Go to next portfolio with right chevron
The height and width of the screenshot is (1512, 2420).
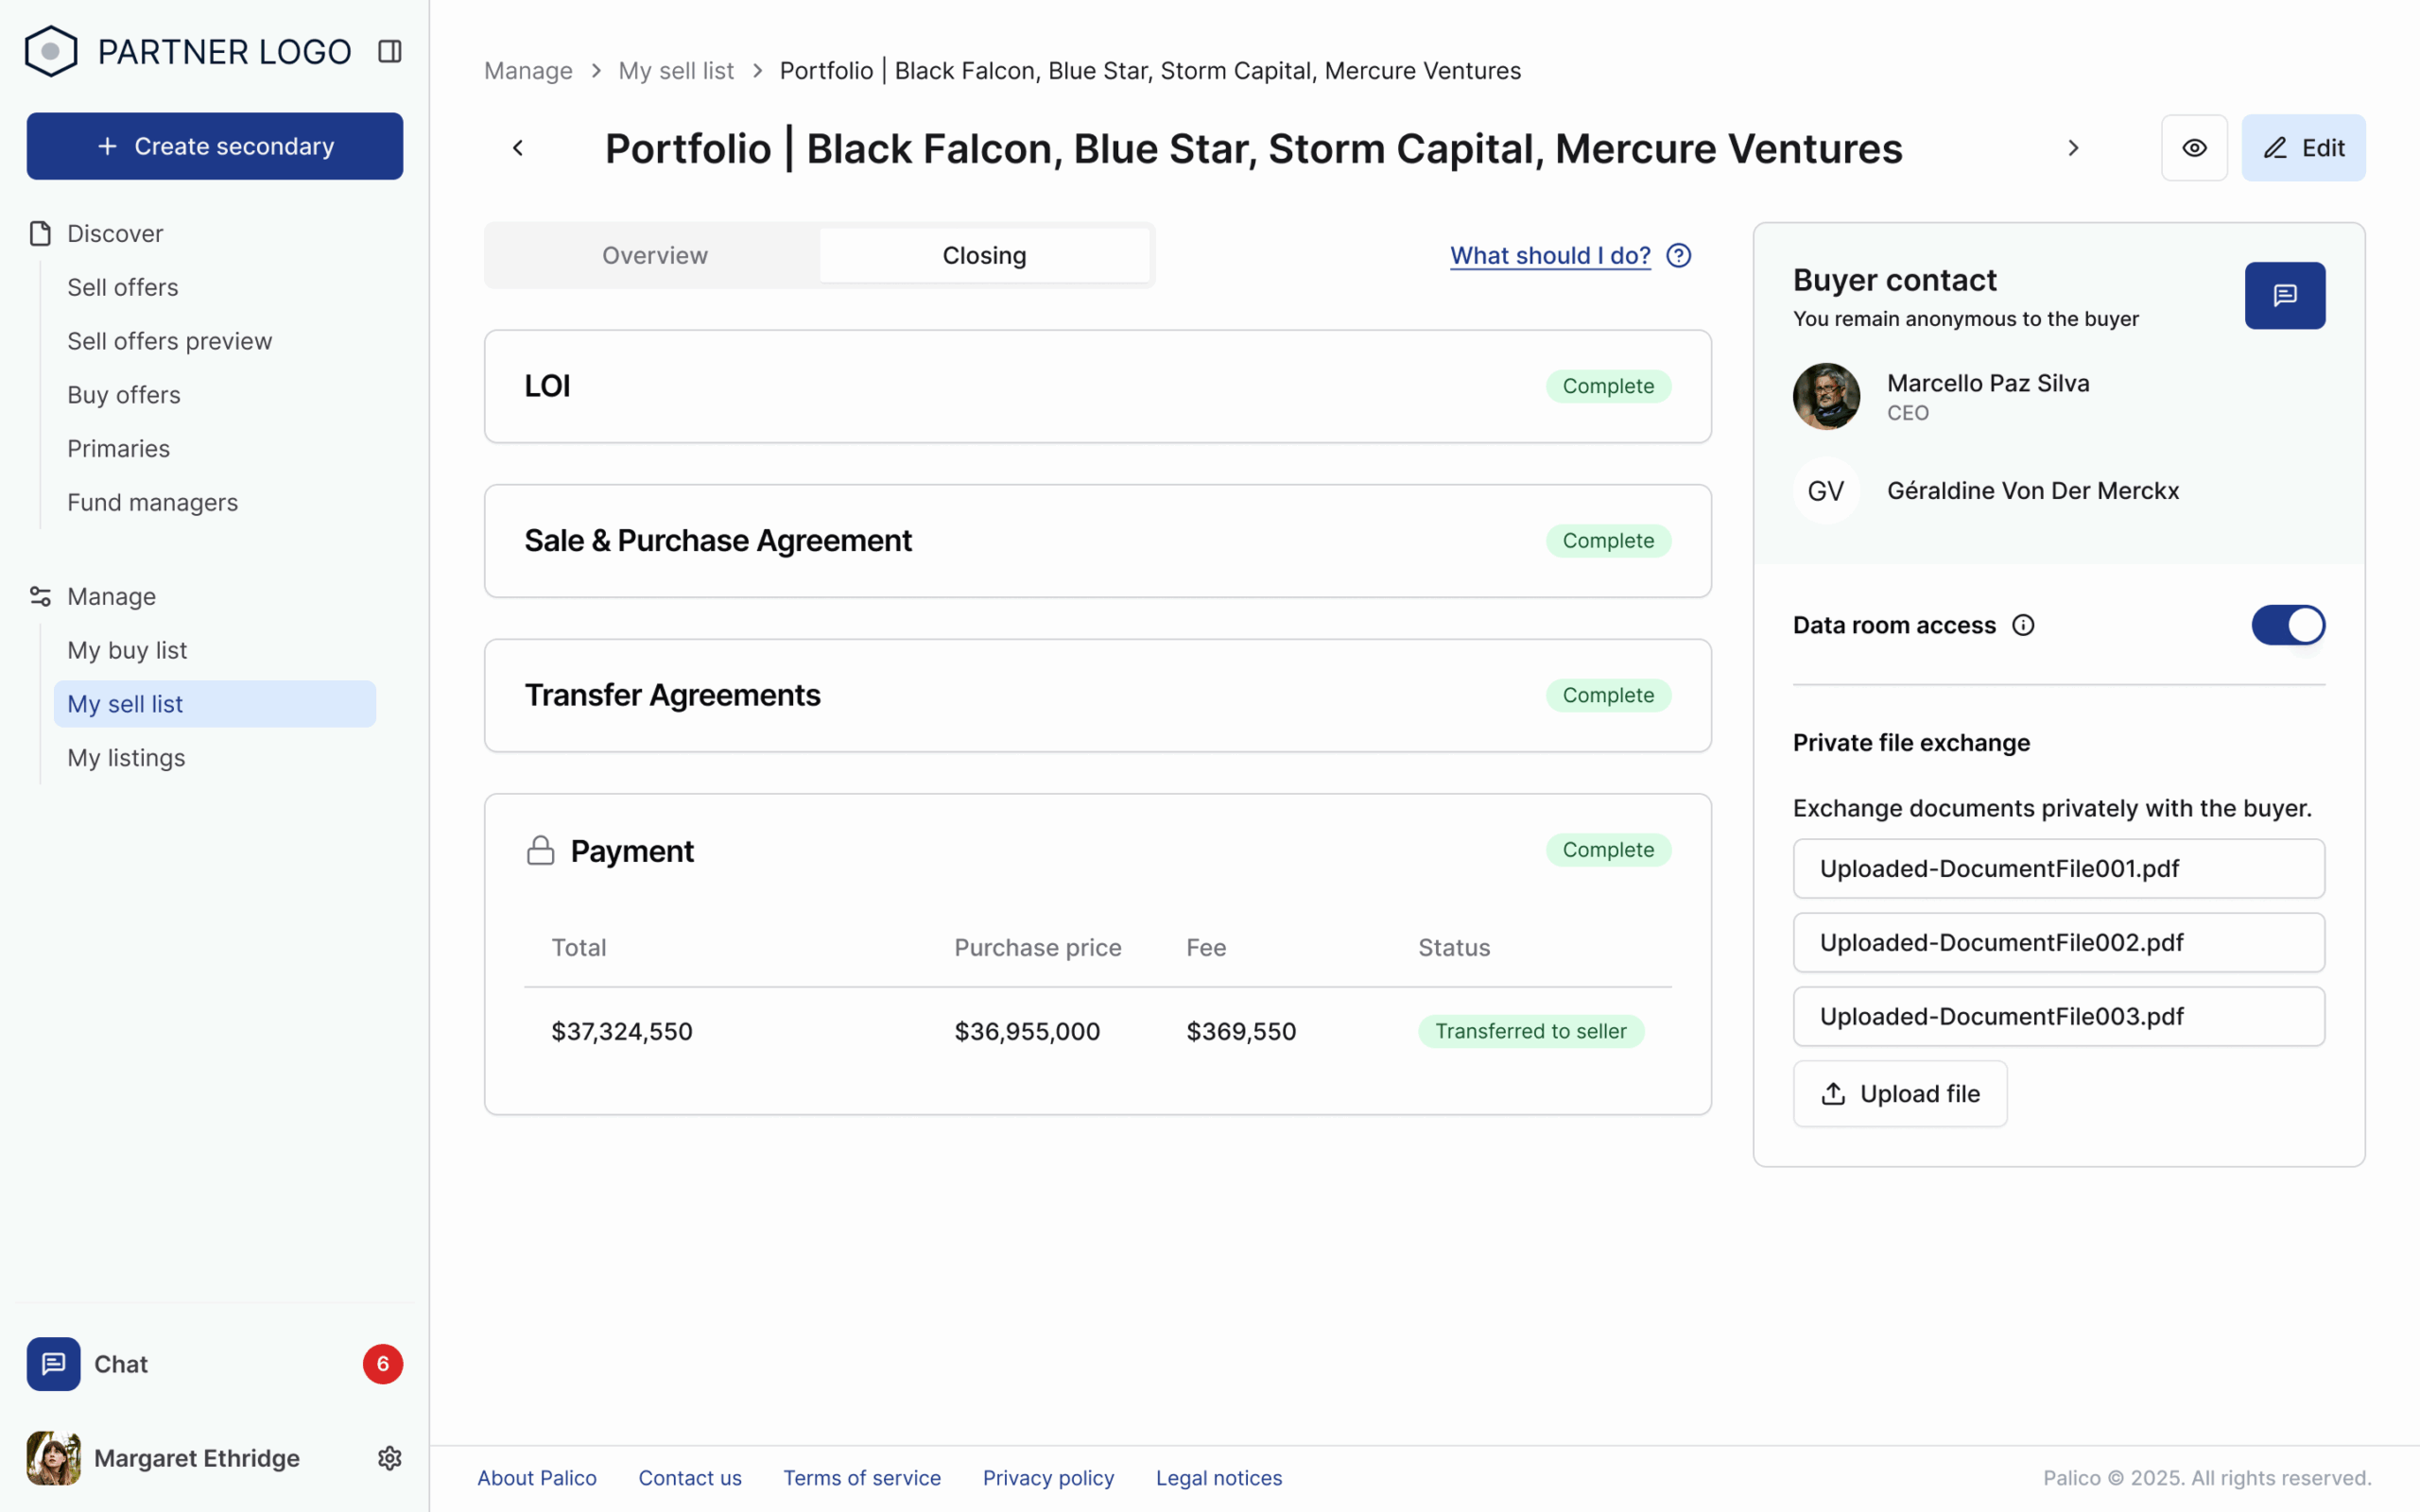tap(2073, 148)
